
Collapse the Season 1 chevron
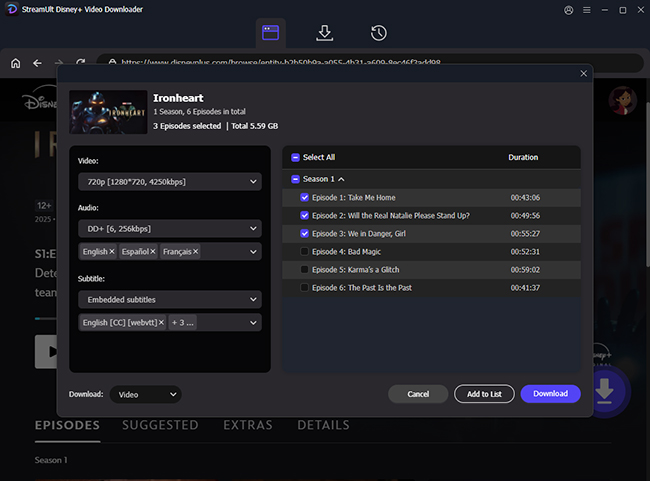(341, 179)
